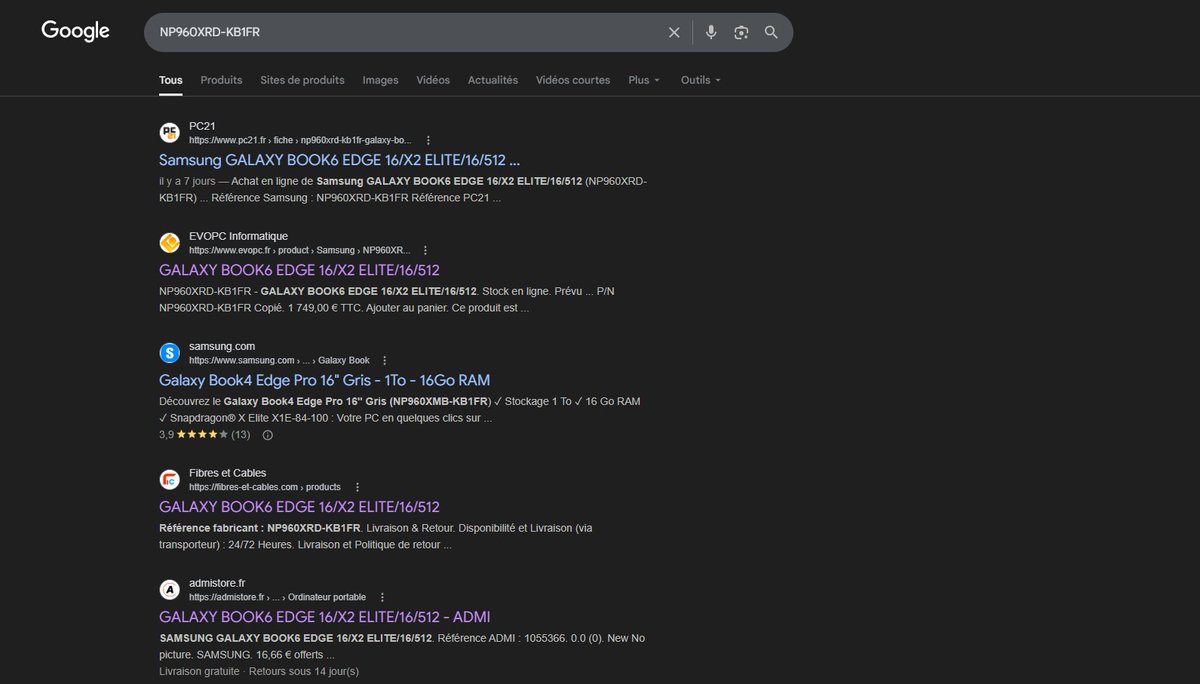Expand the Outils dropdown
This screenshot has width=1200, height=684.
(x=701, y=80)
